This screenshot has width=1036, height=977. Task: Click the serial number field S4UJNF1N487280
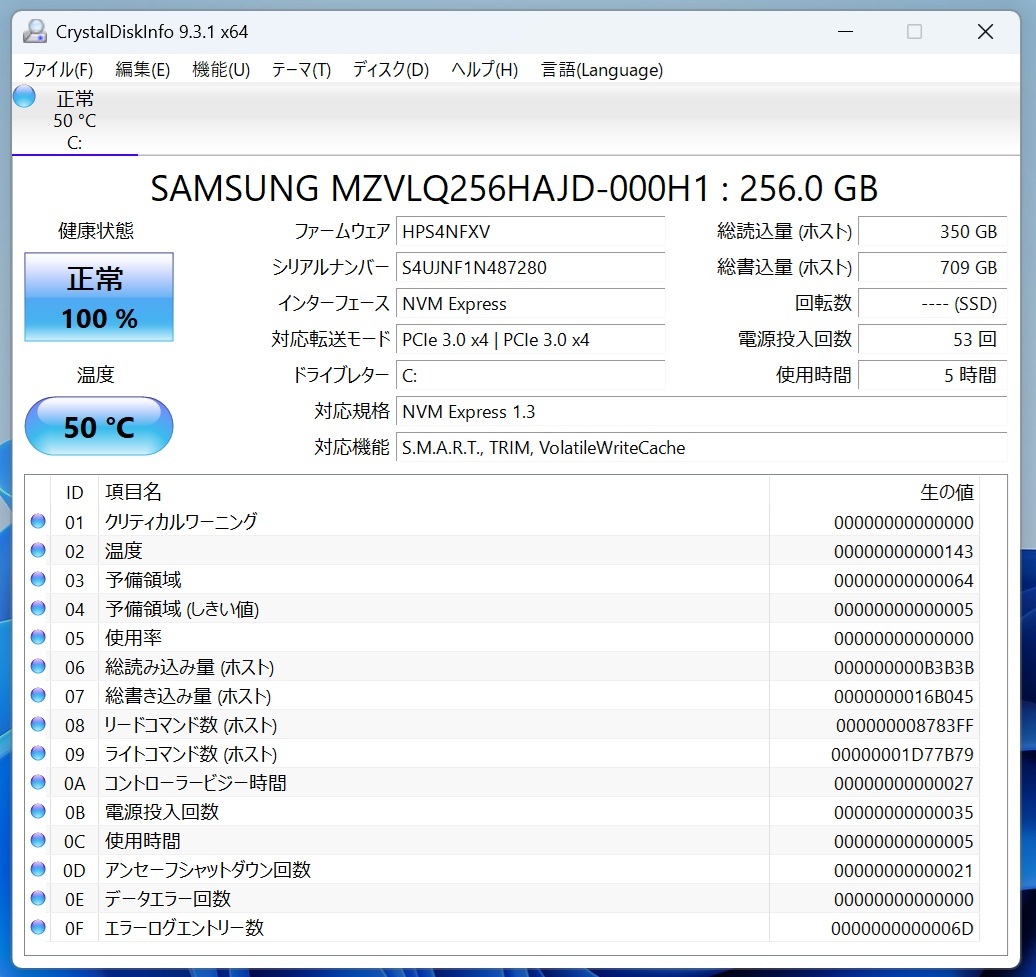531,268
